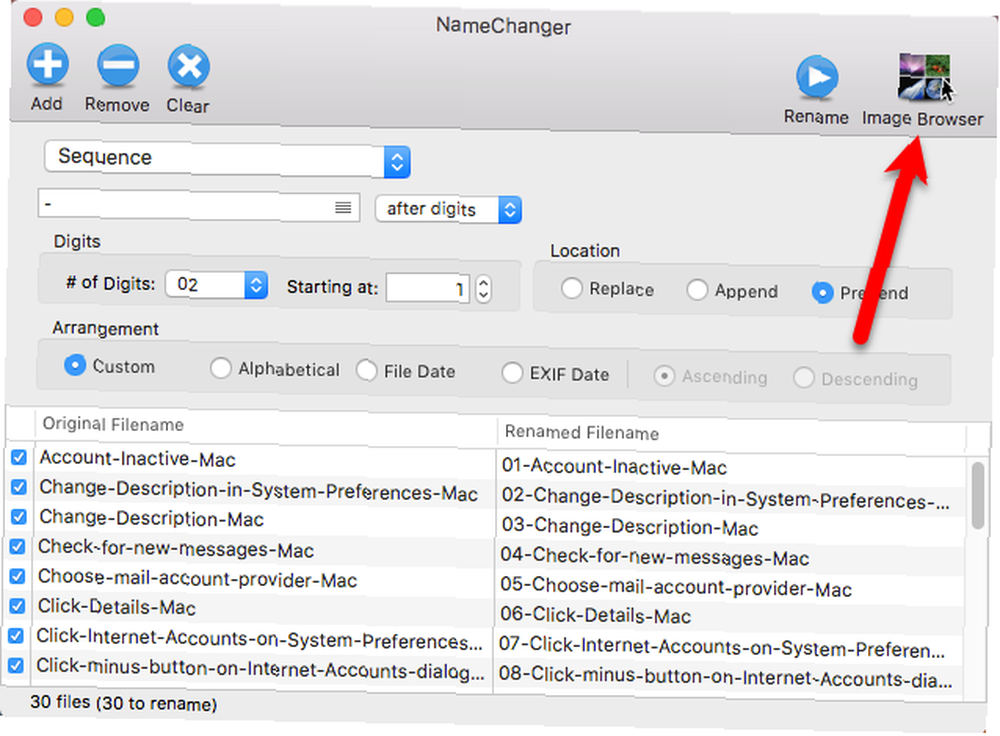This screenshot has width=1000, height=736.
Task: Select File Date arrangement
Action: click(x=367, y=370)
